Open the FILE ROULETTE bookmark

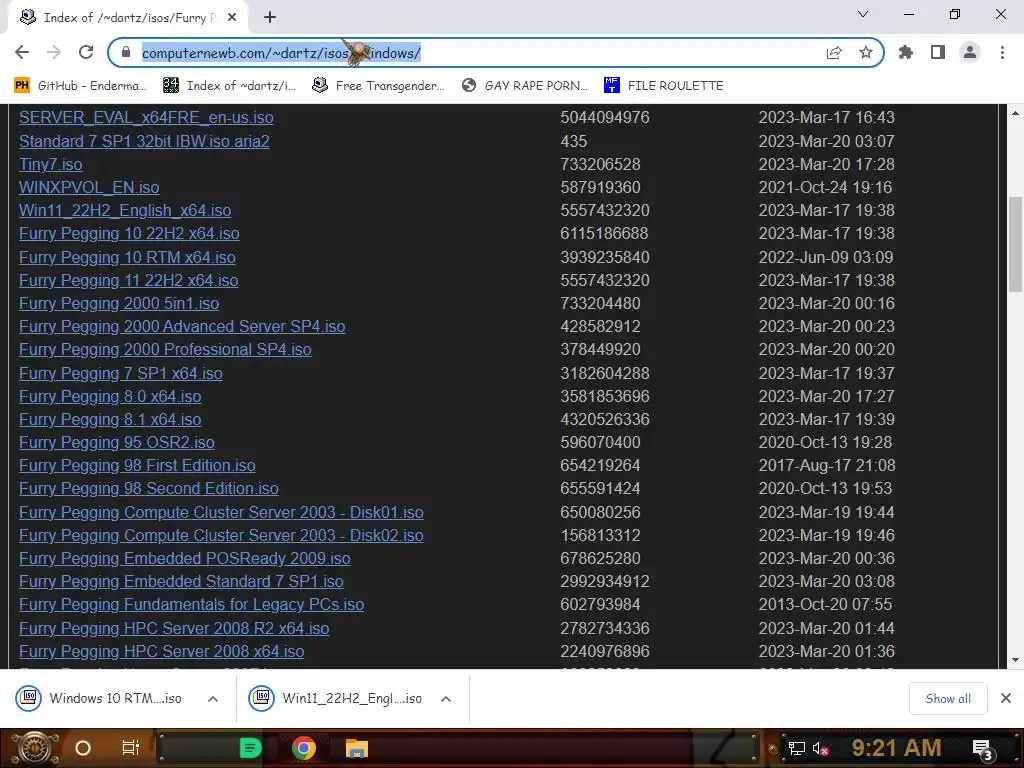tap(664, 86)
